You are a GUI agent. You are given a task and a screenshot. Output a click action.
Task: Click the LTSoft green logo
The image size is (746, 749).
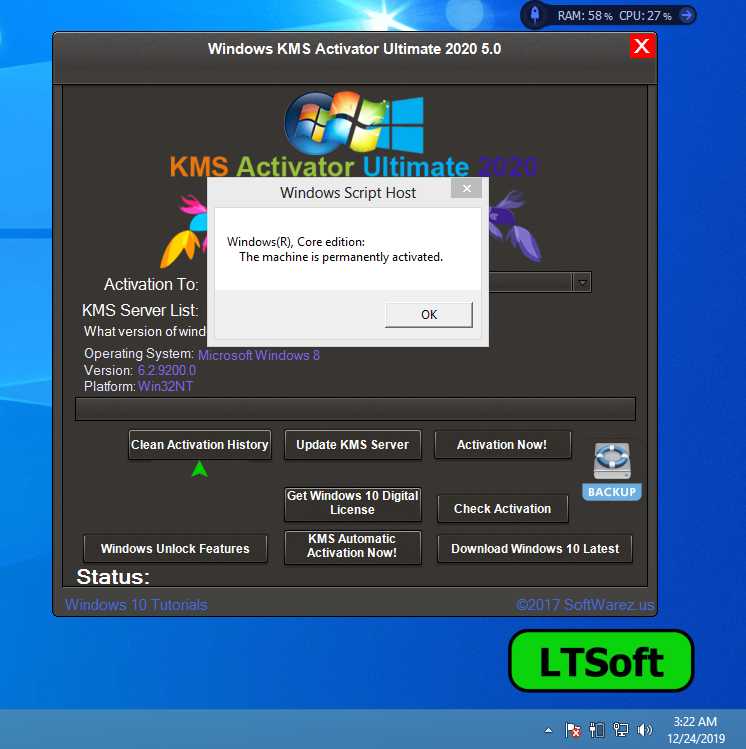[x=601, y=661]
